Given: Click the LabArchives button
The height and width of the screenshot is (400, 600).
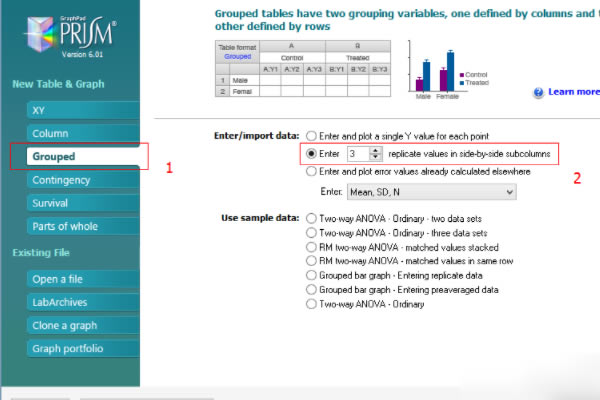Looking at the screenshot, I should (83, 302).
